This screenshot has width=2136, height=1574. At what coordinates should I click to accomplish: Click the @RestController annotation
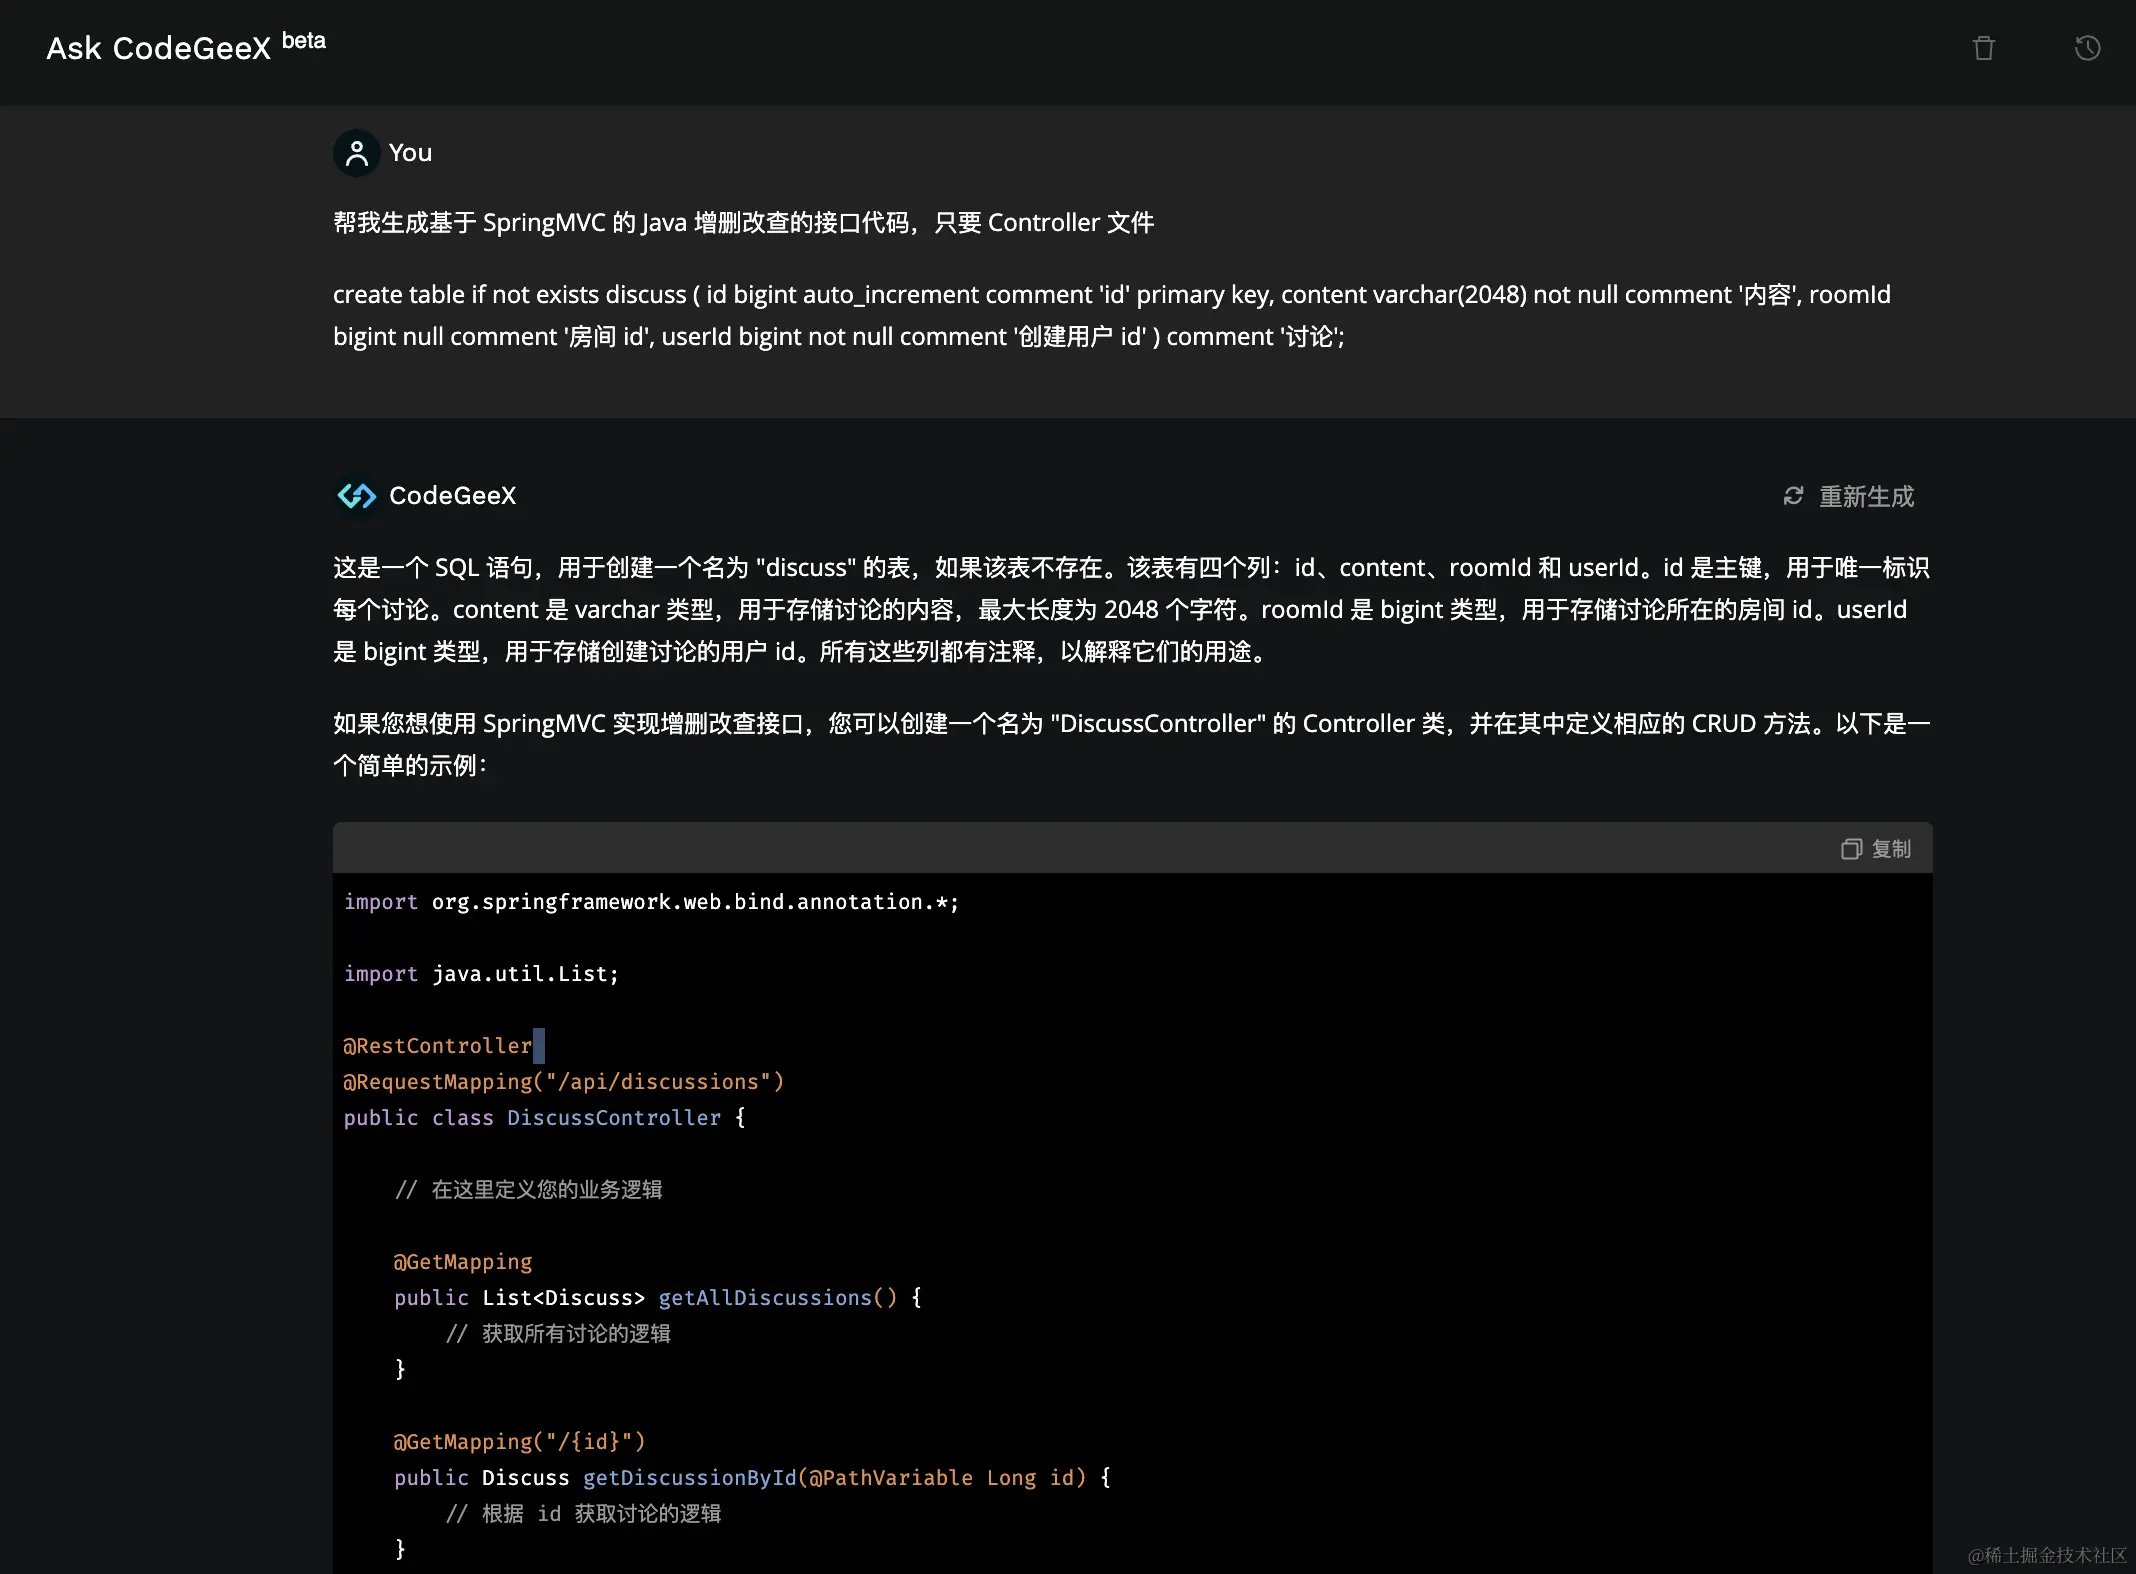point(438,1046)
